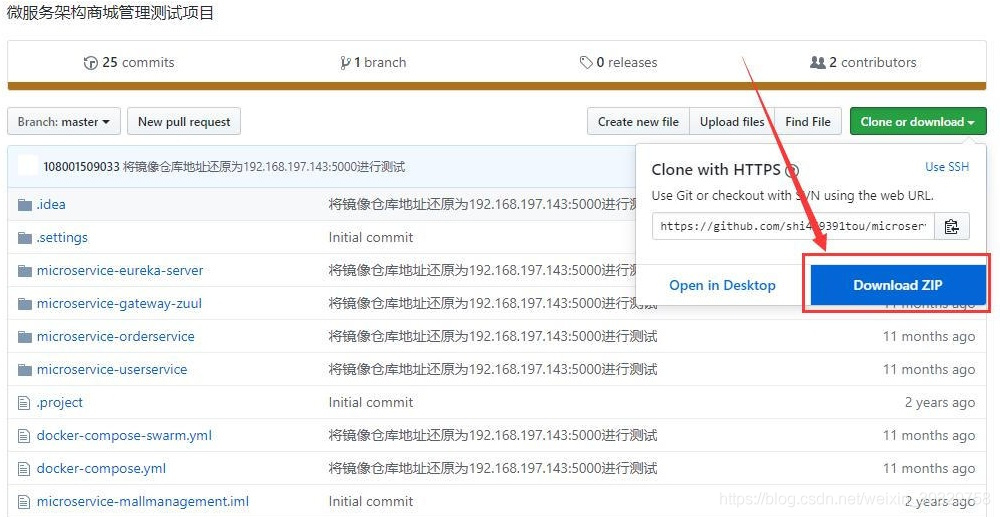1000x517 pixels.
Task: Click the docker-compose.yml file icon
Action: (x=24, y=469)
